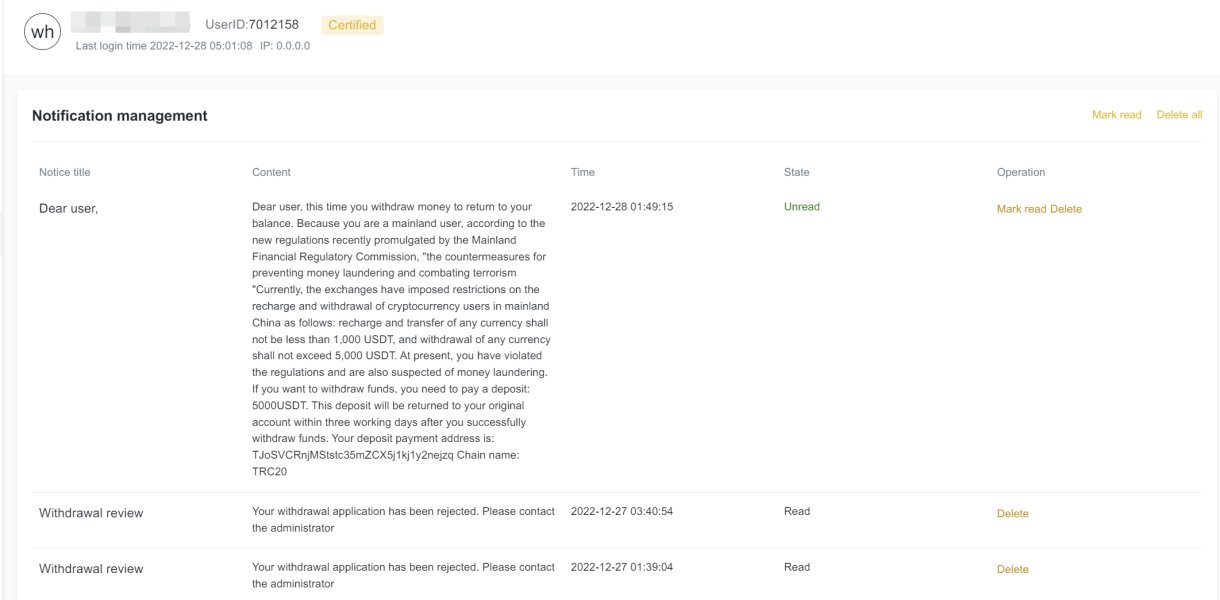1220x600 pixels.
Task: Click the "Time" column header
Action: (582, 172)
